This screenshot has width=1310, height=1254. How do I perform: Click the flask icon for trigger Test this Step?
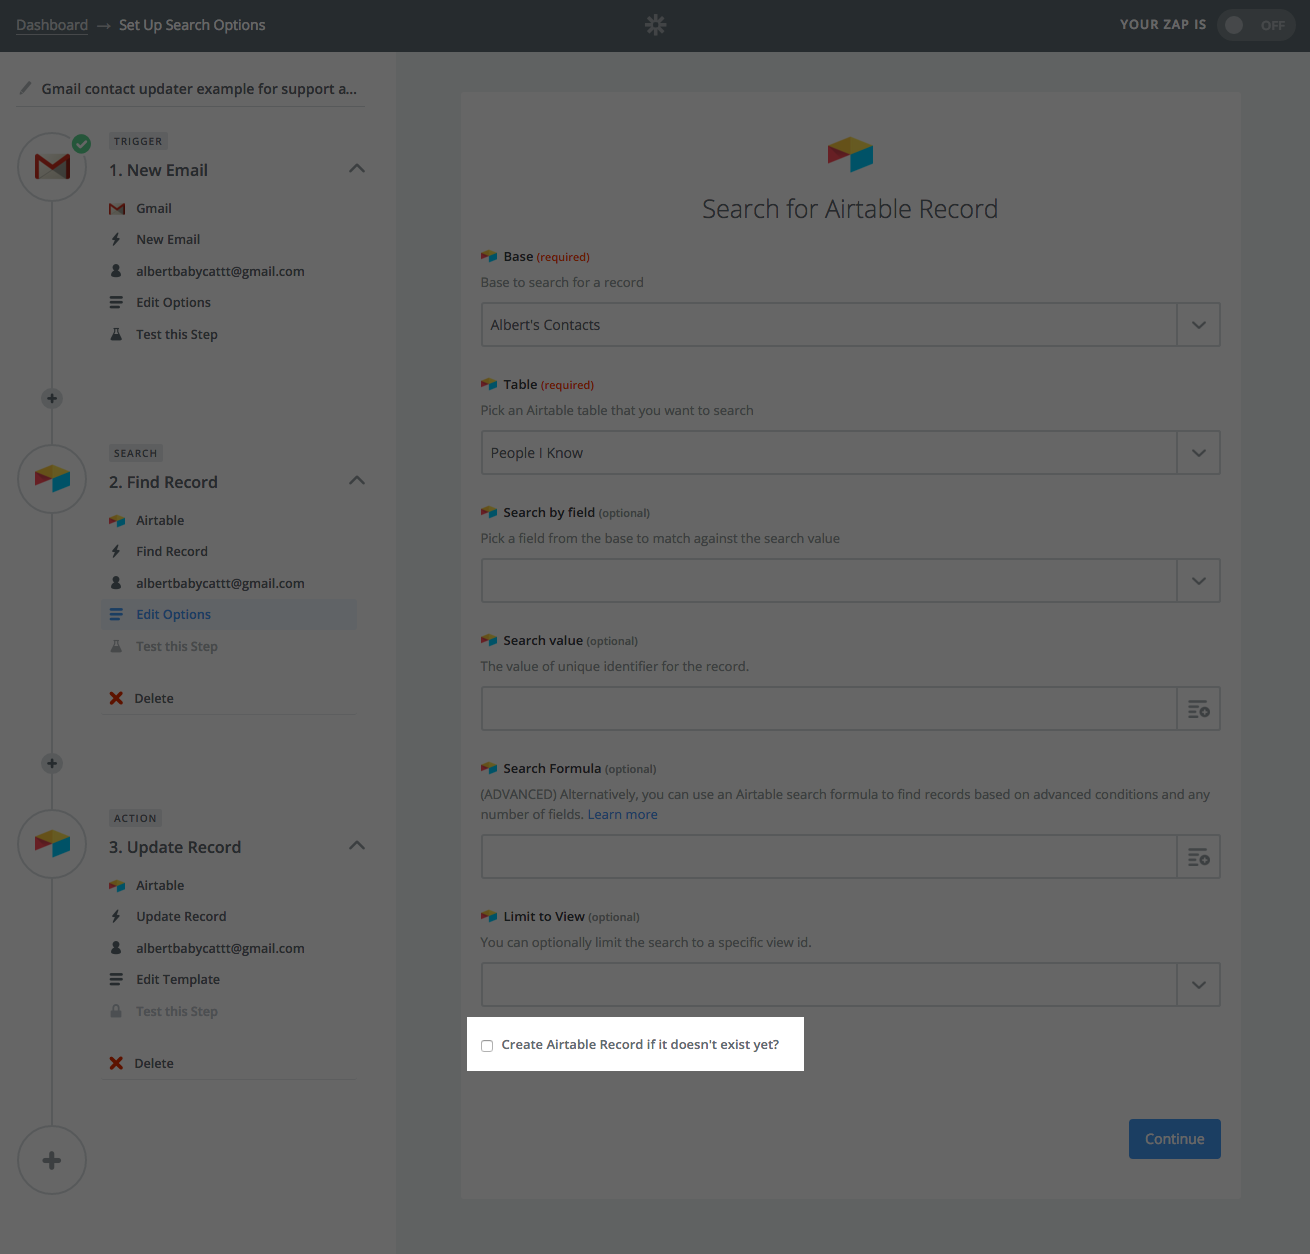coord(116,334)
